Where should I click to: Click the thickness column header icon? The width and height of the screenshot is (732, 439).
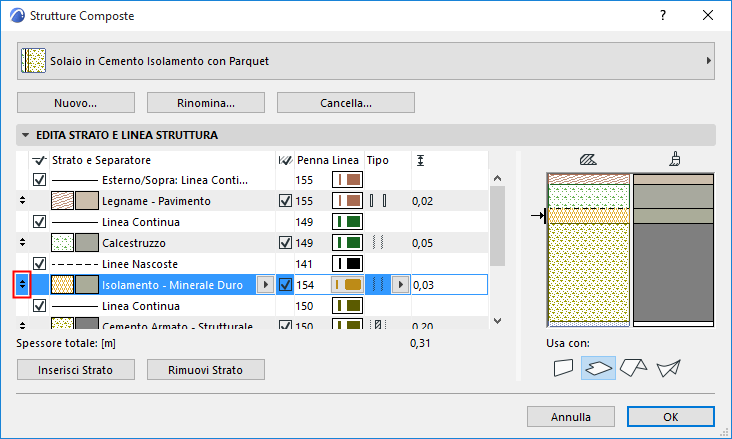point(420,161)
